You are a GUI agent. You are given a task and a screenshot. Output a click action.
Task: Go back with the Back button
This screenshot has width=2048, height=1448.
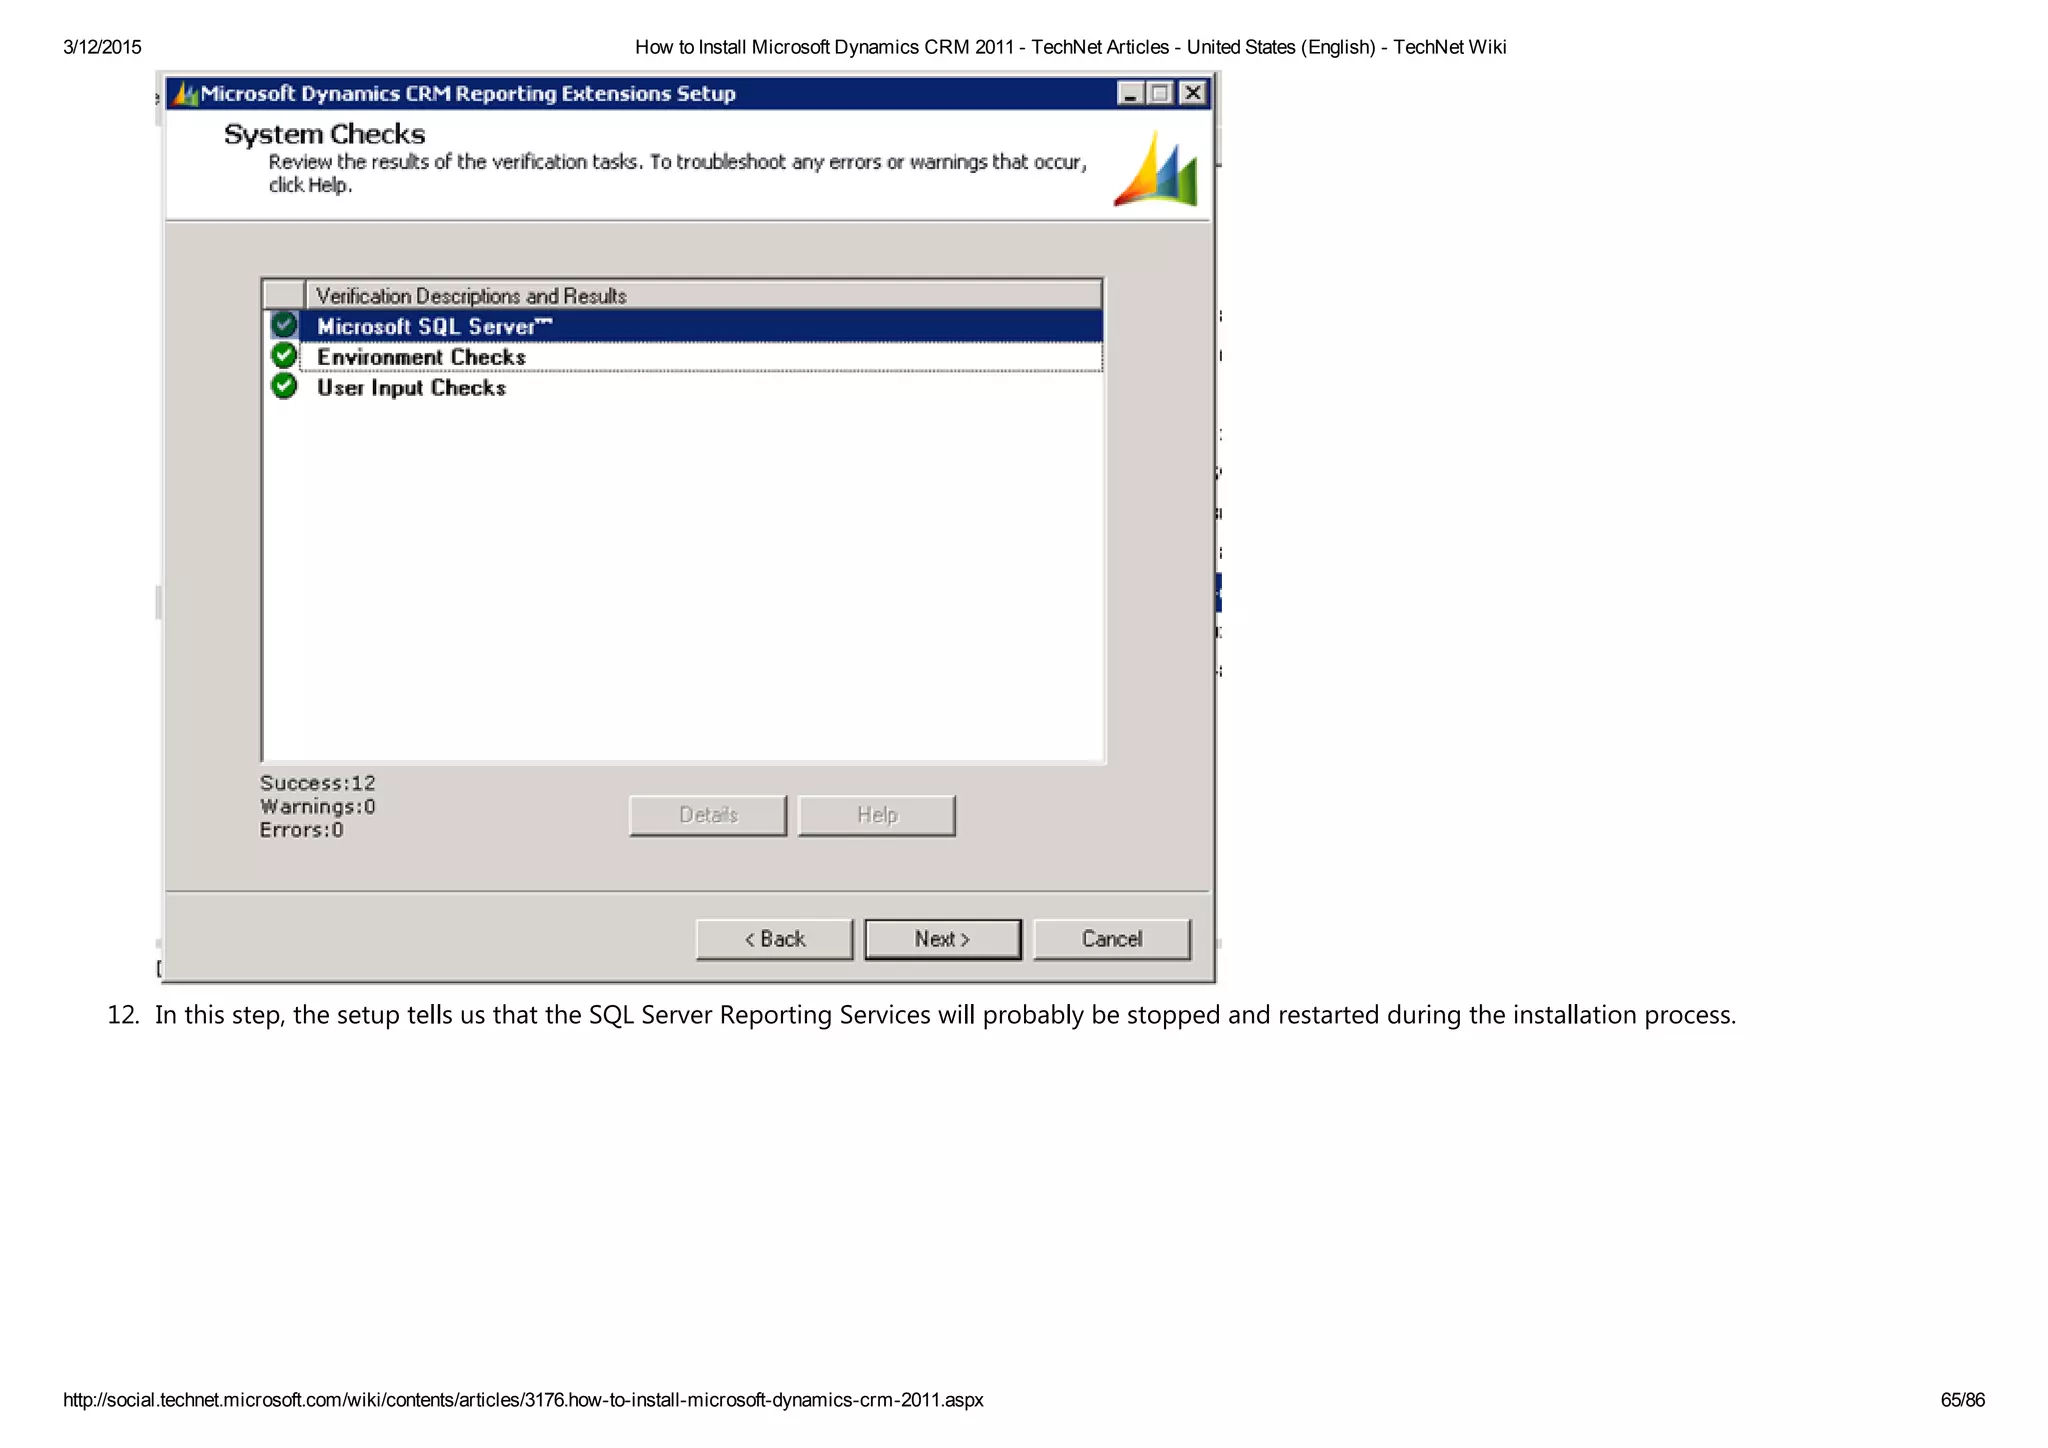774,939
